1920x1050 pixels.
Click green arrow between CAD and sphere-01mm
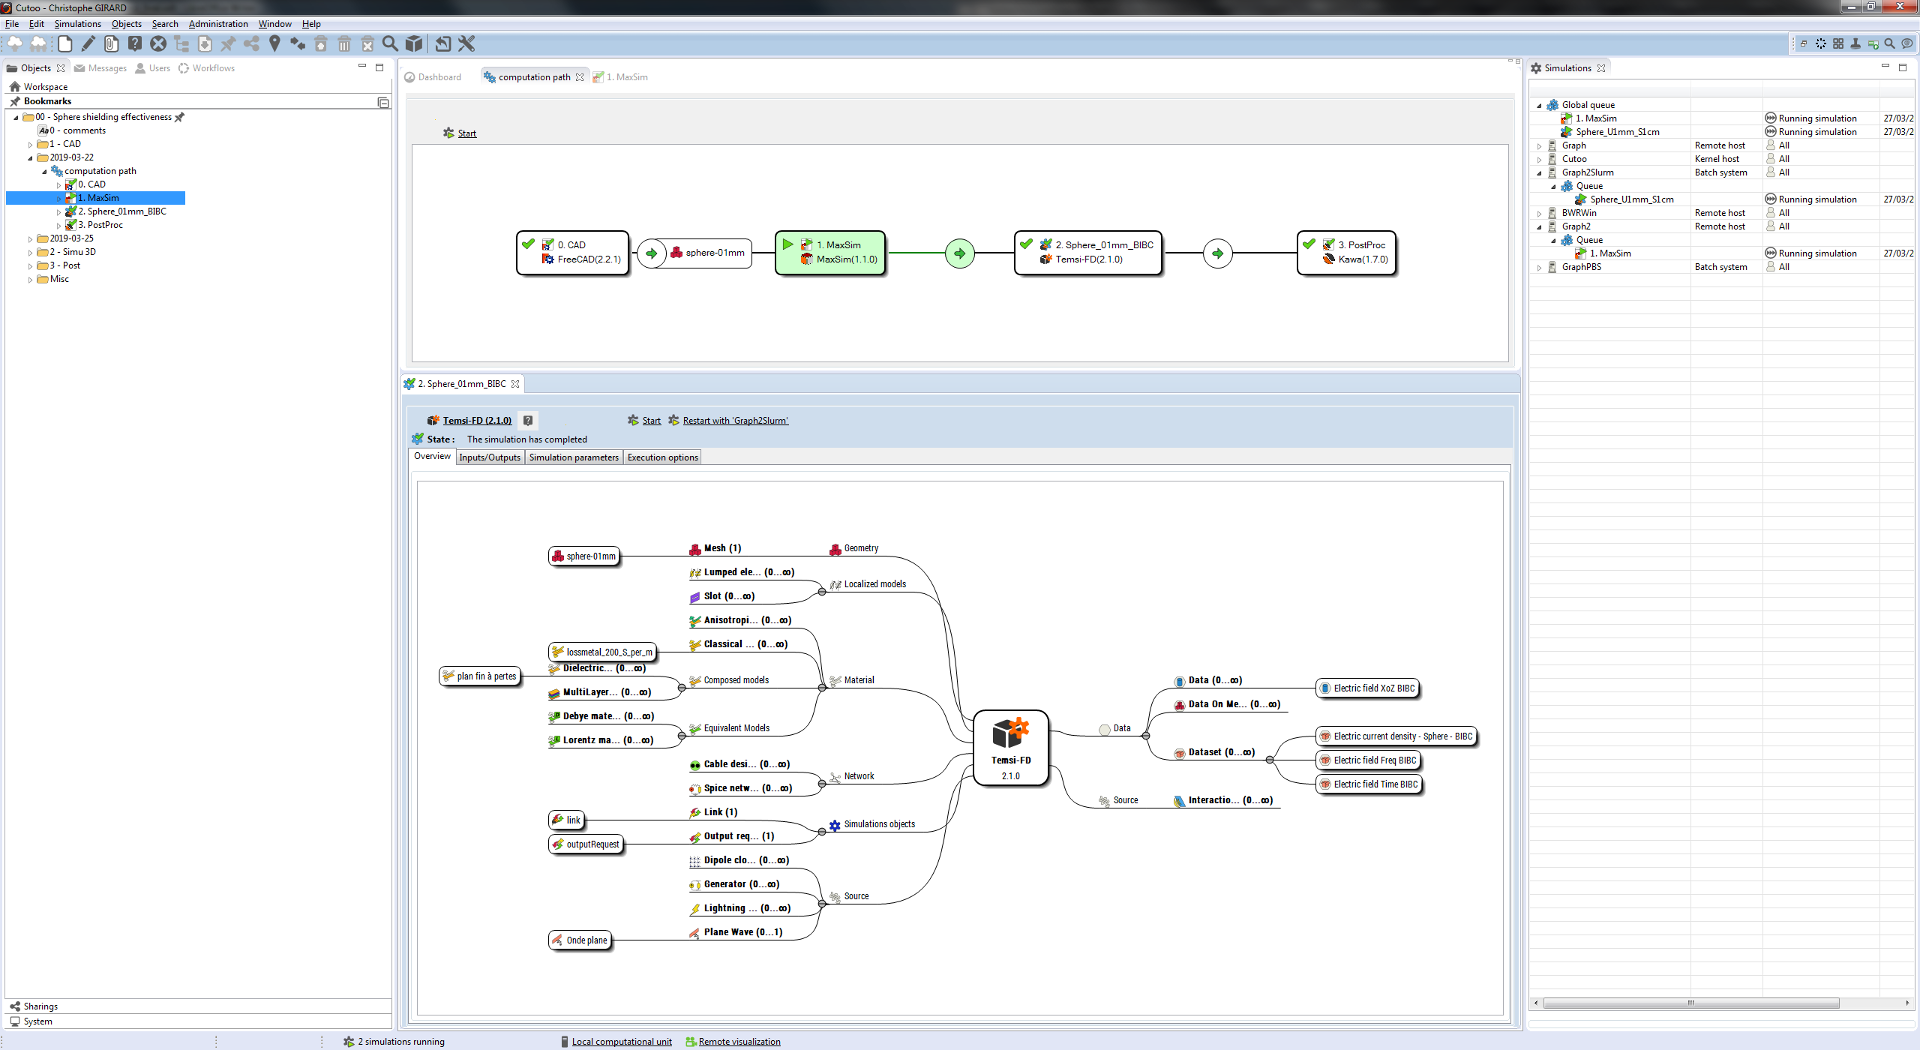[x=651, y=254]
